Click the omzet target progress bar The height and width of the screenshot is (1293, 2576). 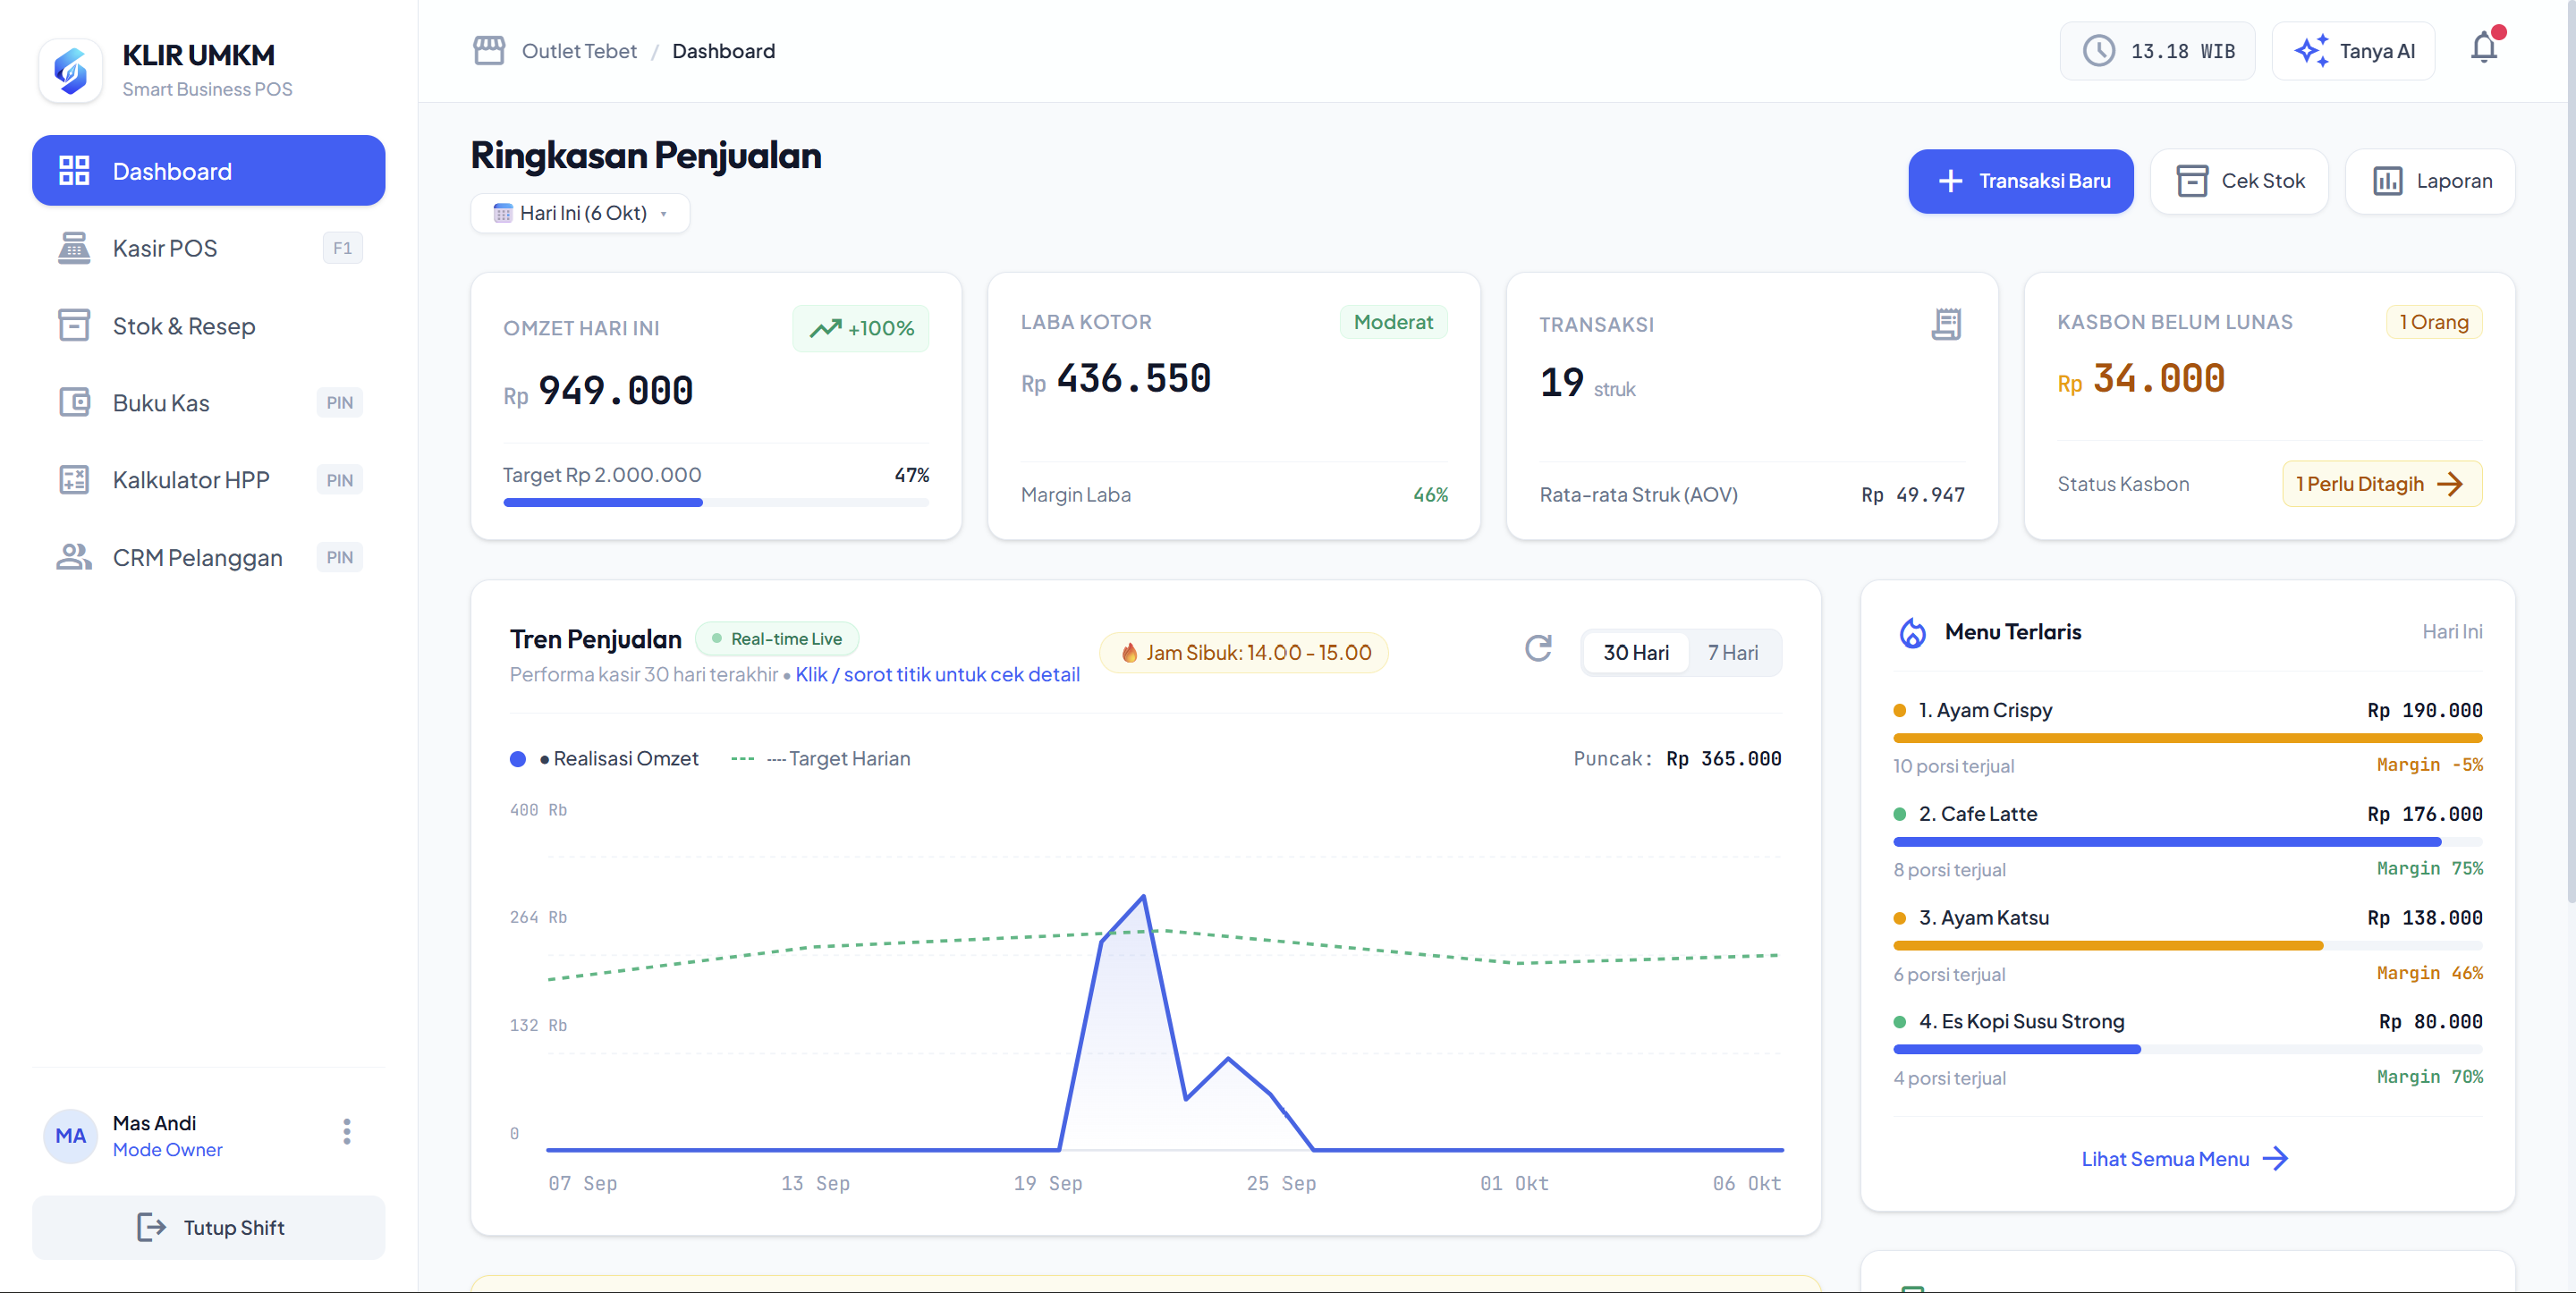[716, 502]
